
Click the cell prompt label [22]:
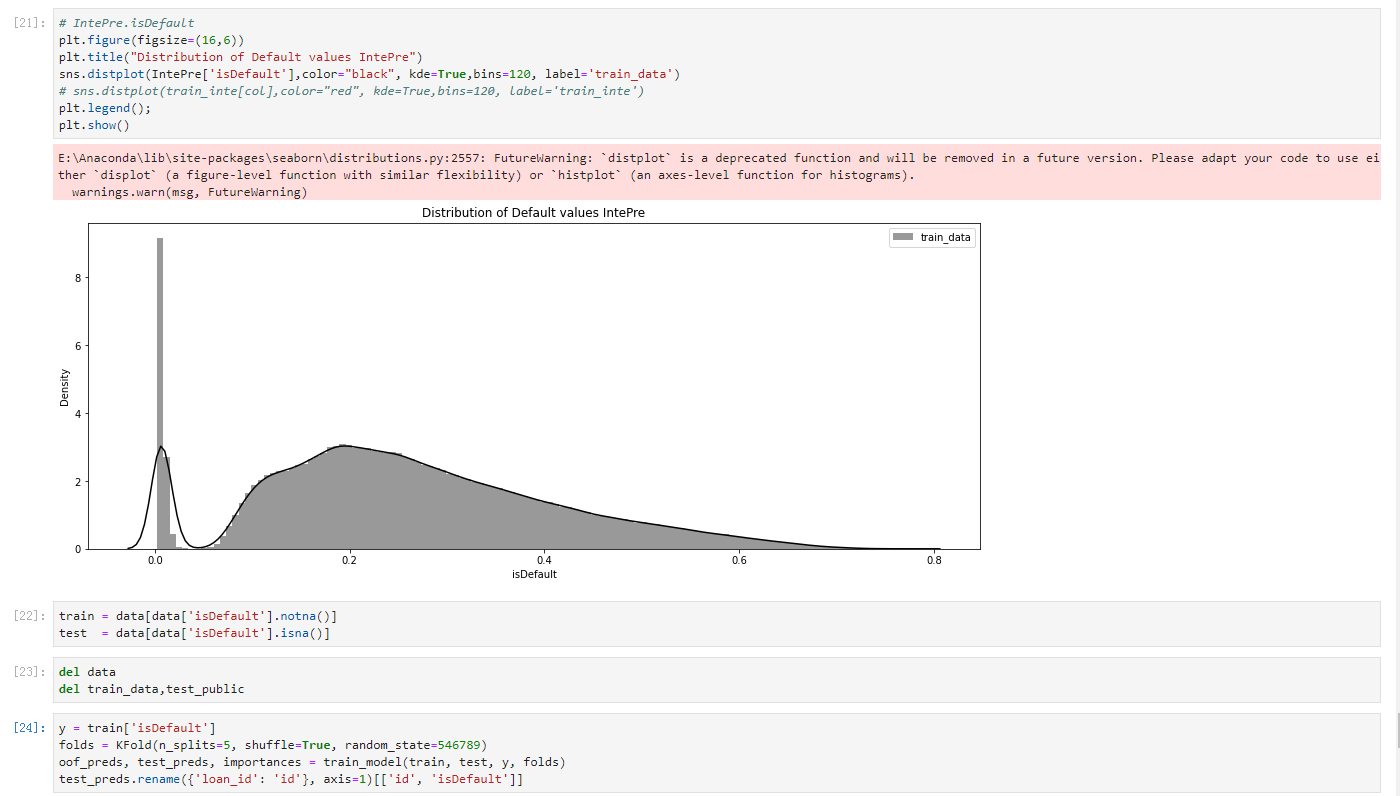click(31, 615)
